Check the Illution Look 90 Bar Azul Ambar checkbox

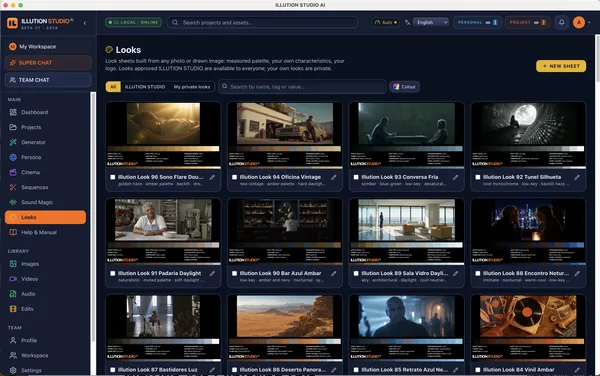(234, 273)
